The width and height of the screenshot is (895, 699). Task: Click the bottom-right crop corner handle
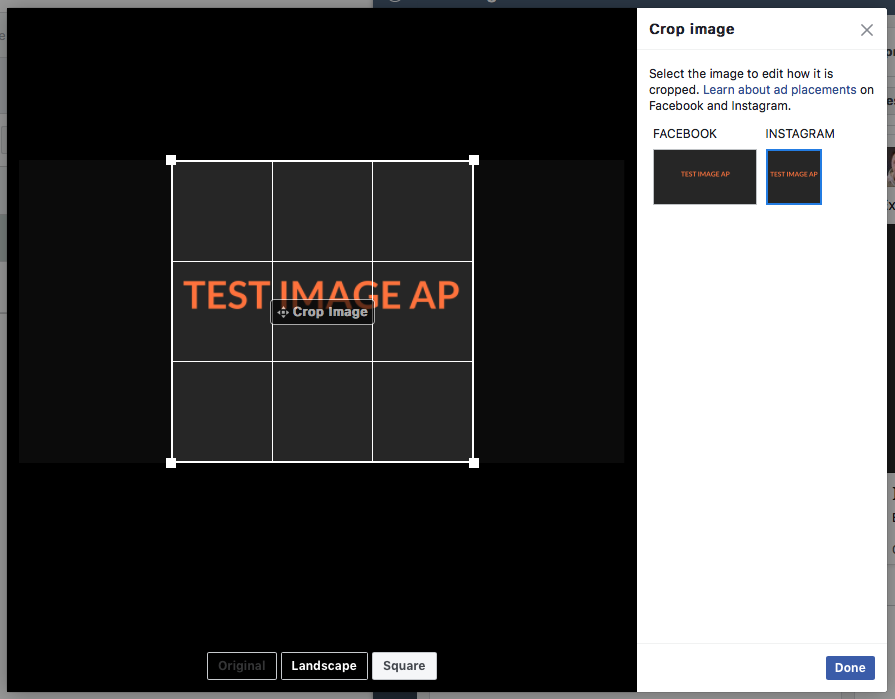(x=474, y=462)
